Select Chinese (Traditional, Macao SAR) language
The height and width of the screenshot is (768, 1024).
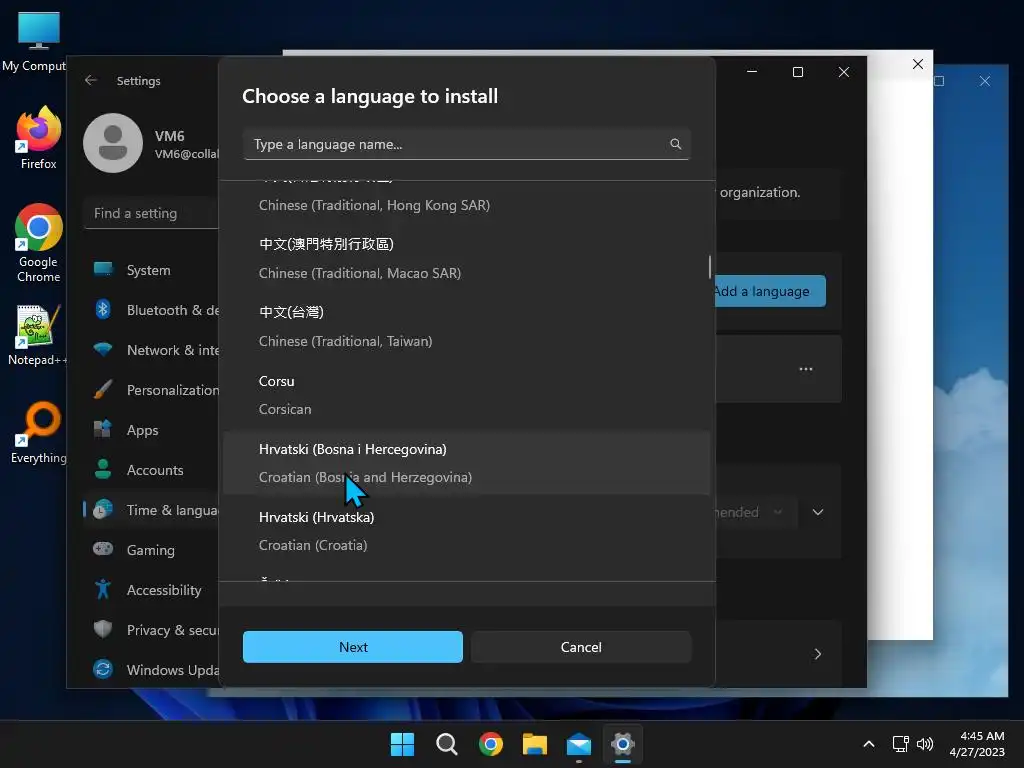pyautogui.click(x=466, y=259)
